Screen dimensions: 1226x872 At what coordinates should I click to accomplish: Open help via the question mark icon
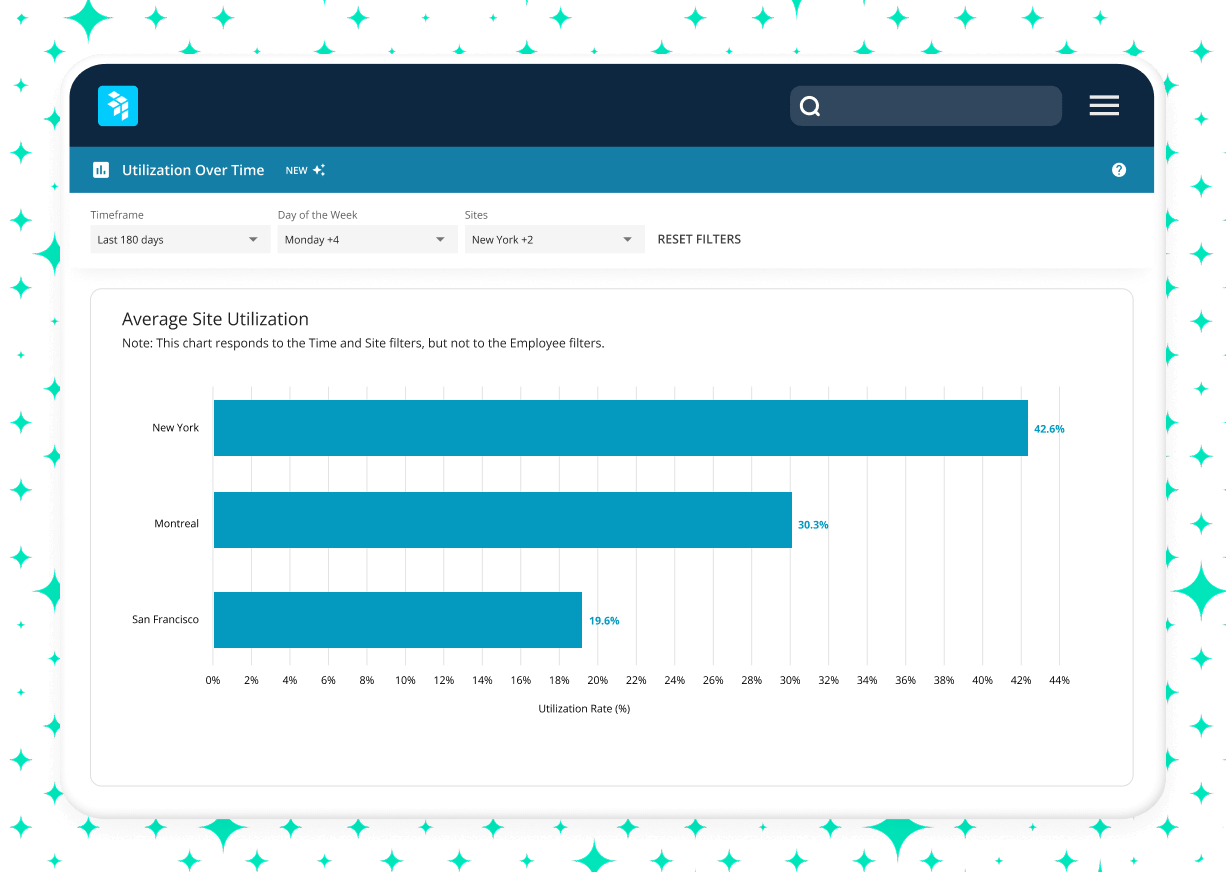coord(1119,170)
